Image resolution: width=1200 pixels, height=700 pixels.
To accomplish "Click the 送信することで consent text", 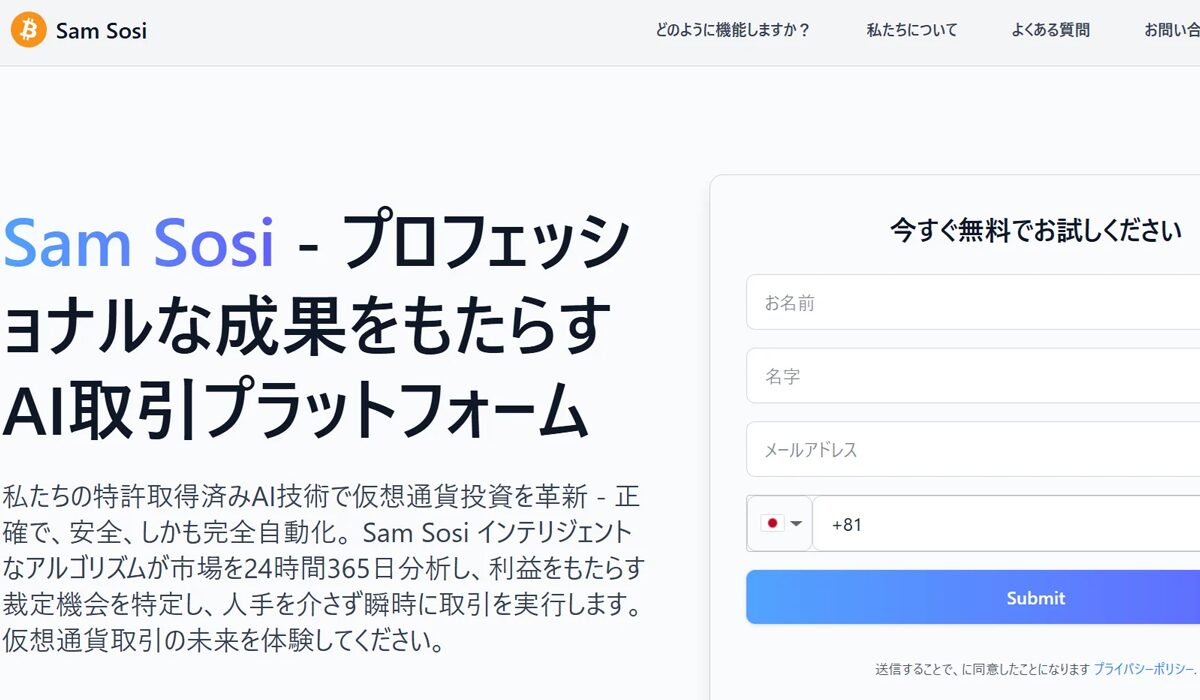I will tap(981, 668).
